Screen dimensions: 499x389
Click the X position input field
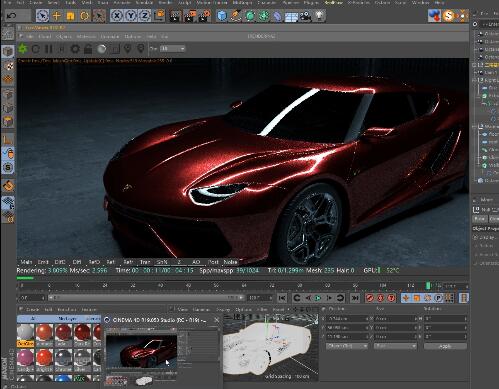pos(347,319)
